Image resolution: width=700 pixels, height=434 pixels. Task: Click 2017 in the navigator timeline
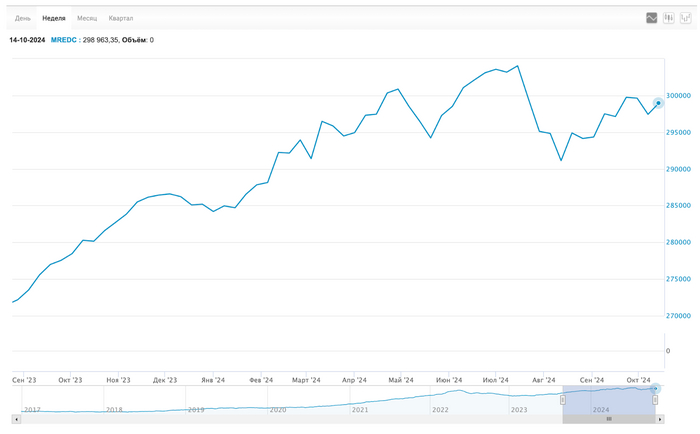(32, 410)
